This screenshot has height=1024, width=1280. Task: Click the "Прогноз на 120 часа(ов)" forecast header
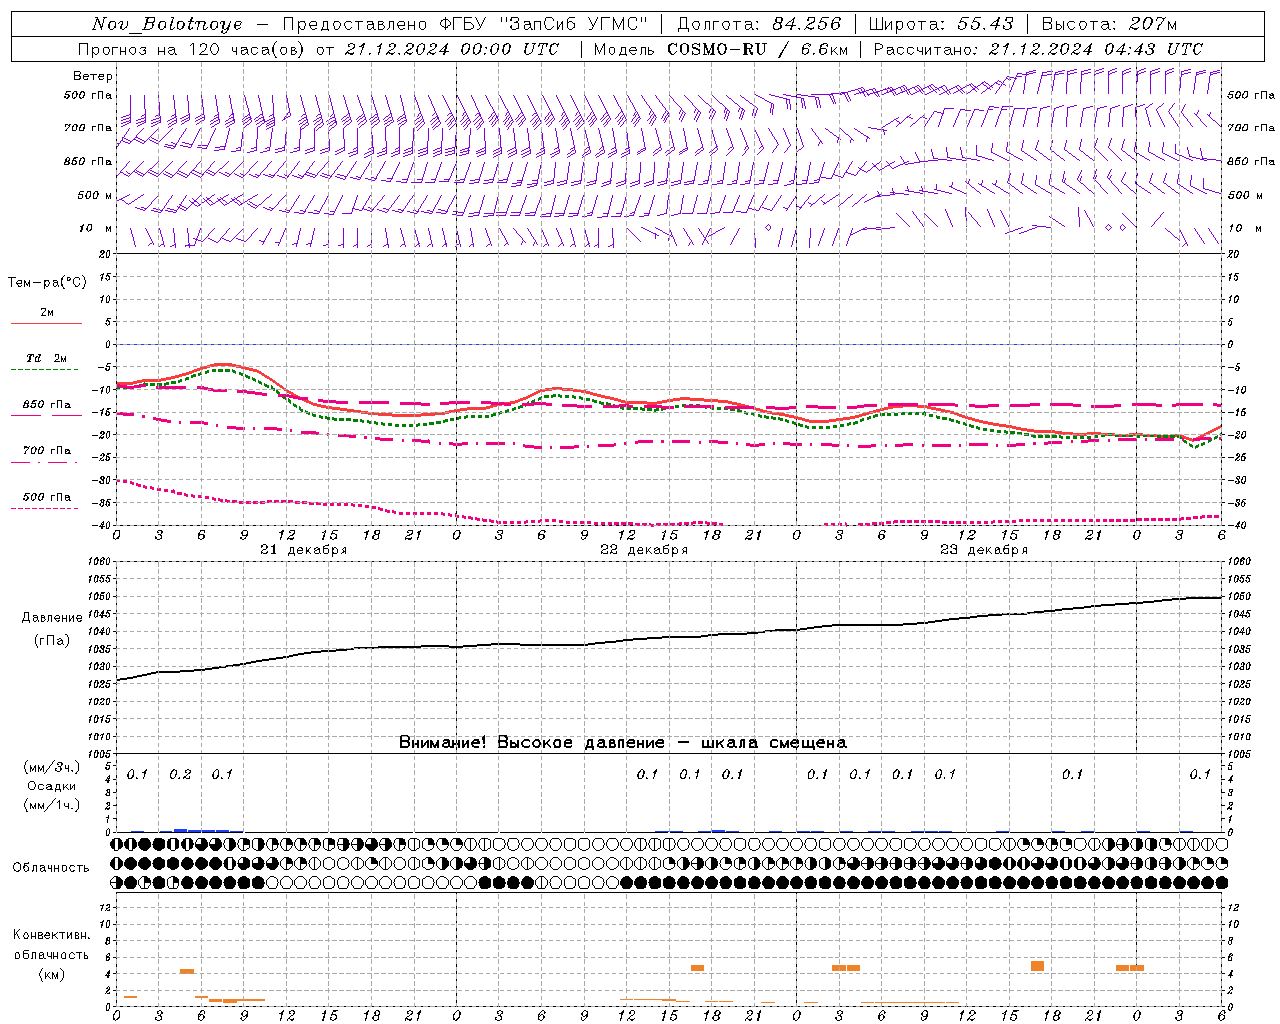[192, 49]
